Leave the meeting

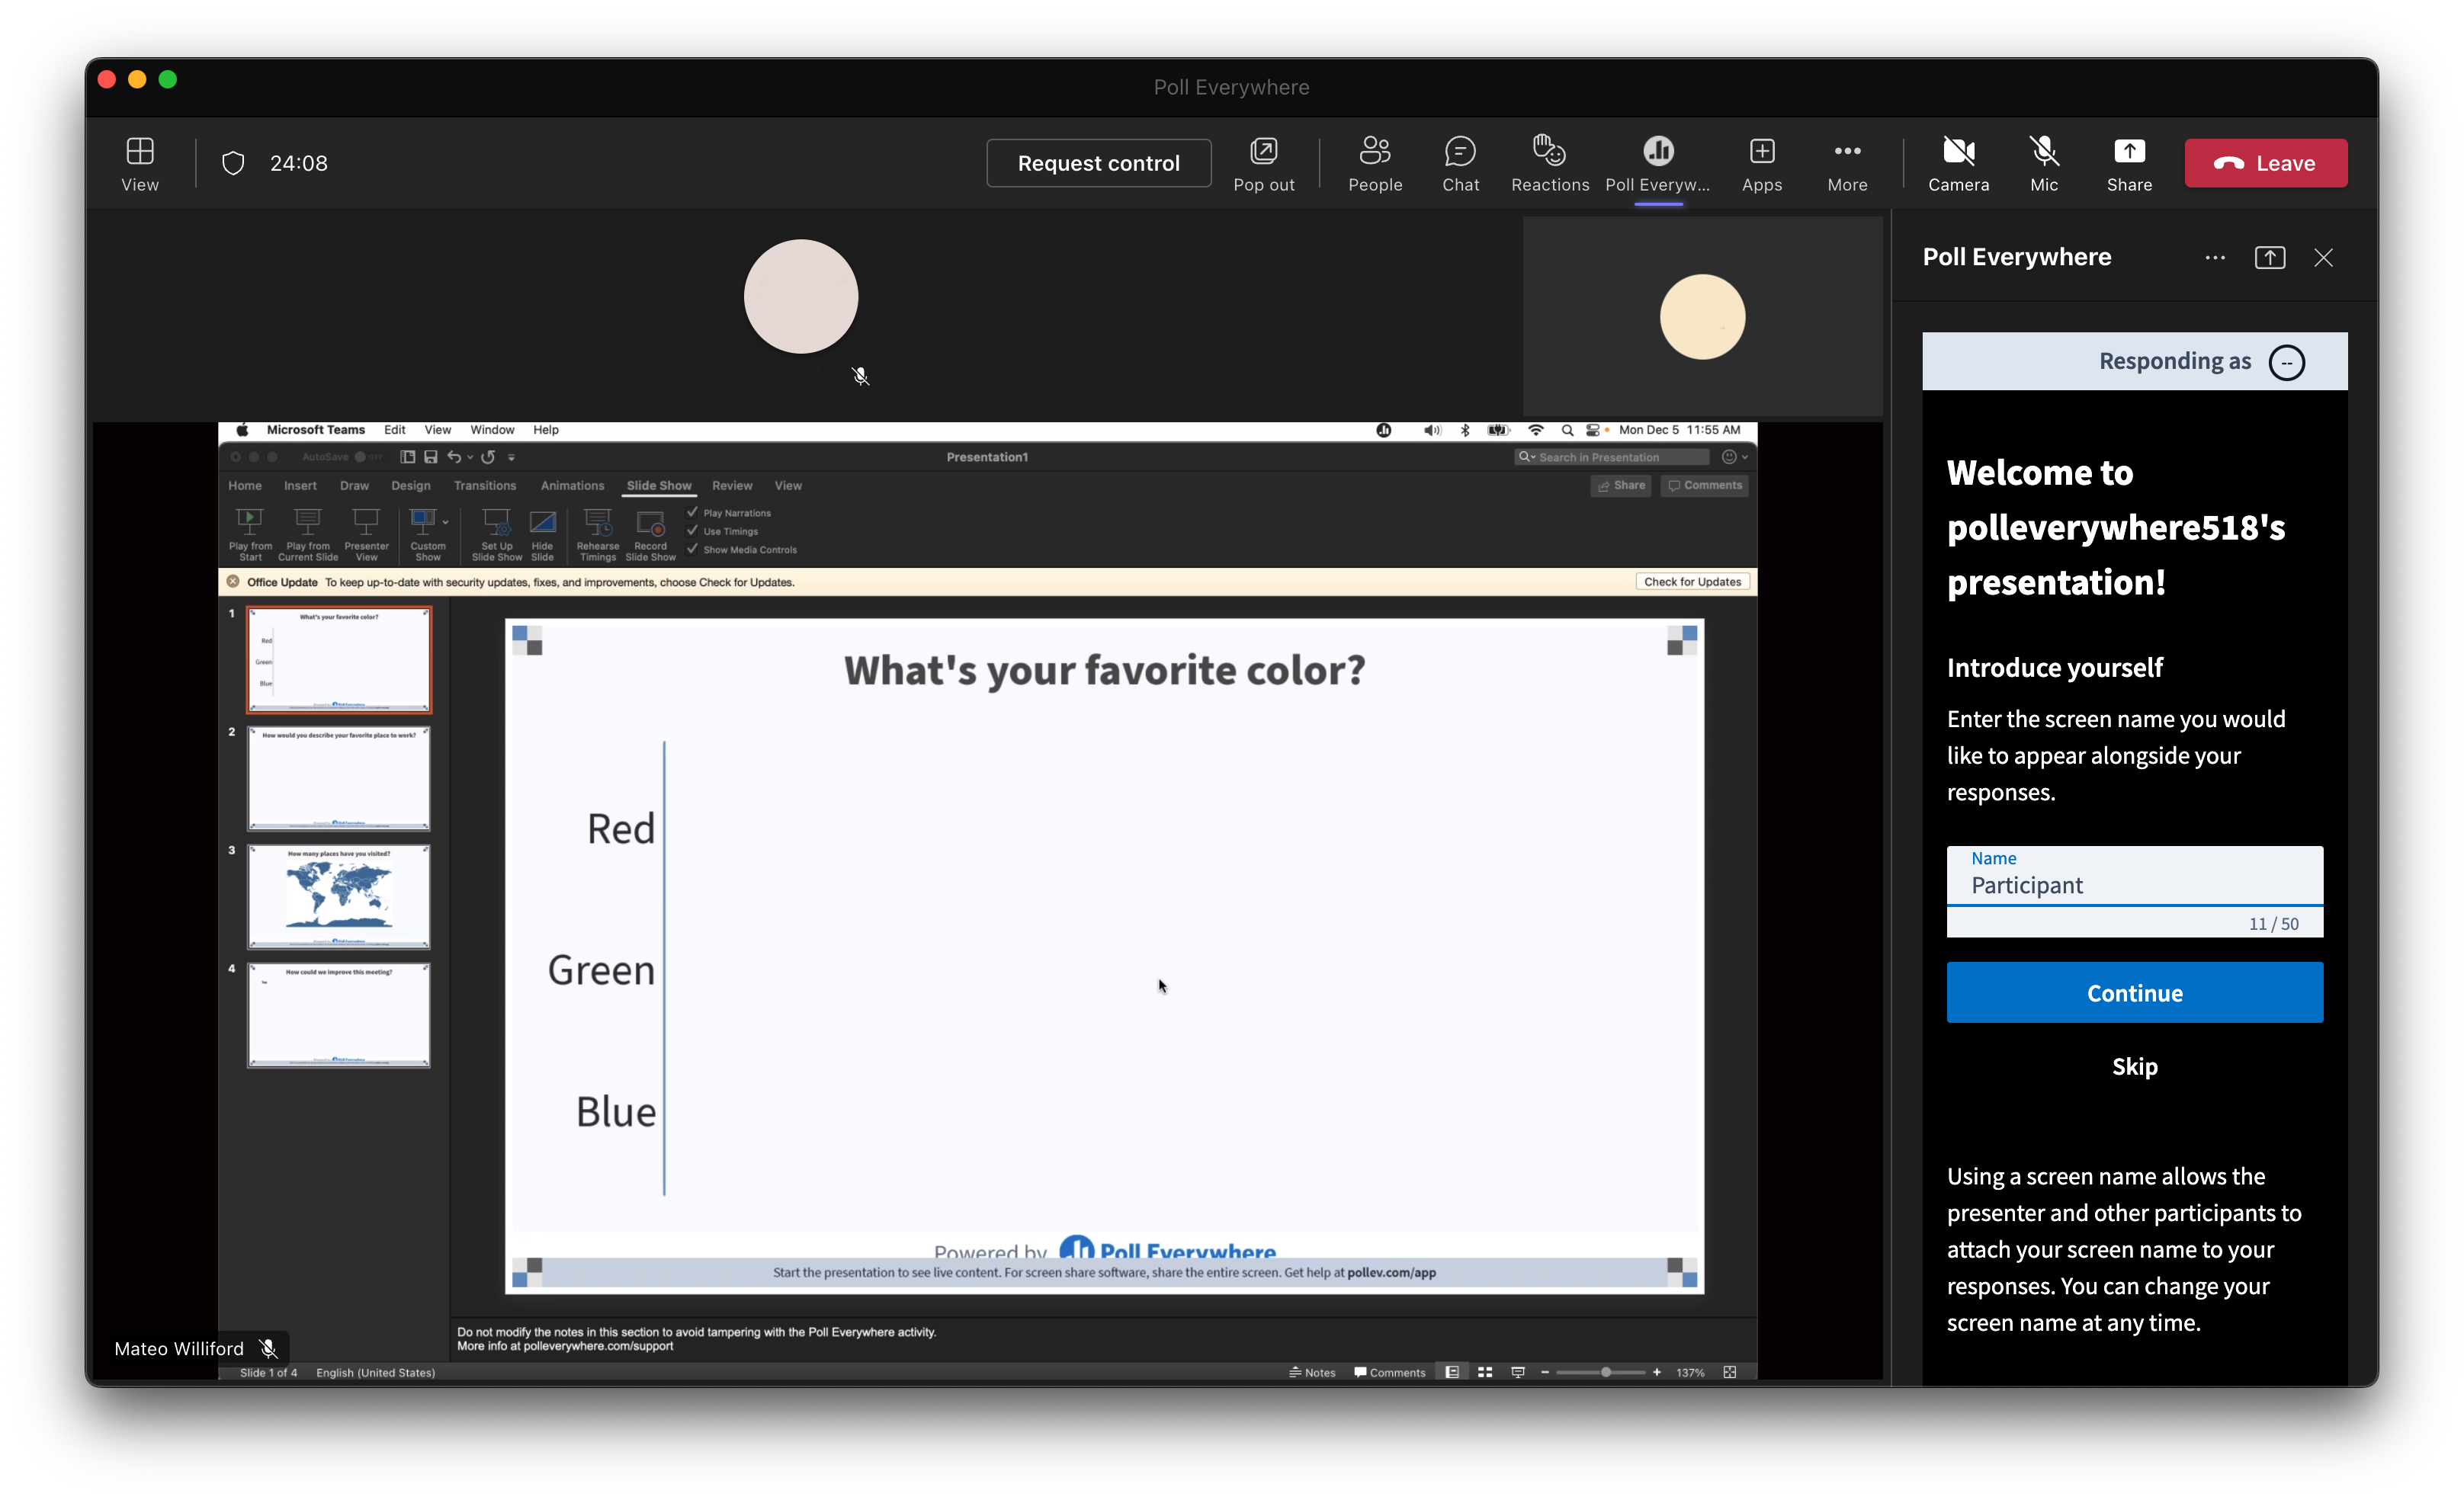[2265, 163]
